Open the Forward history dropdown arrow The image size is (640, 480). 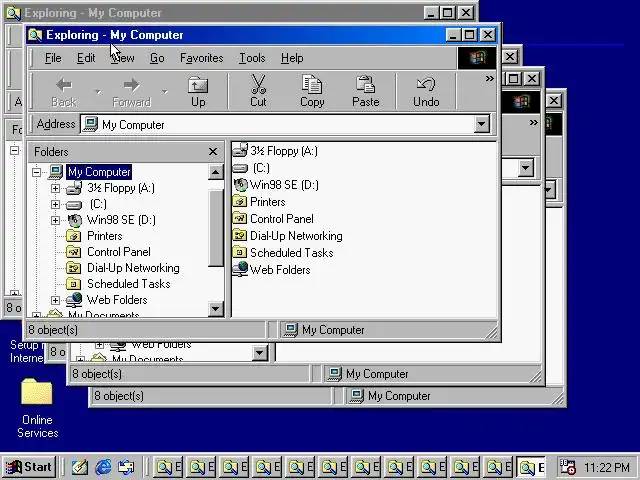point(164,91)
